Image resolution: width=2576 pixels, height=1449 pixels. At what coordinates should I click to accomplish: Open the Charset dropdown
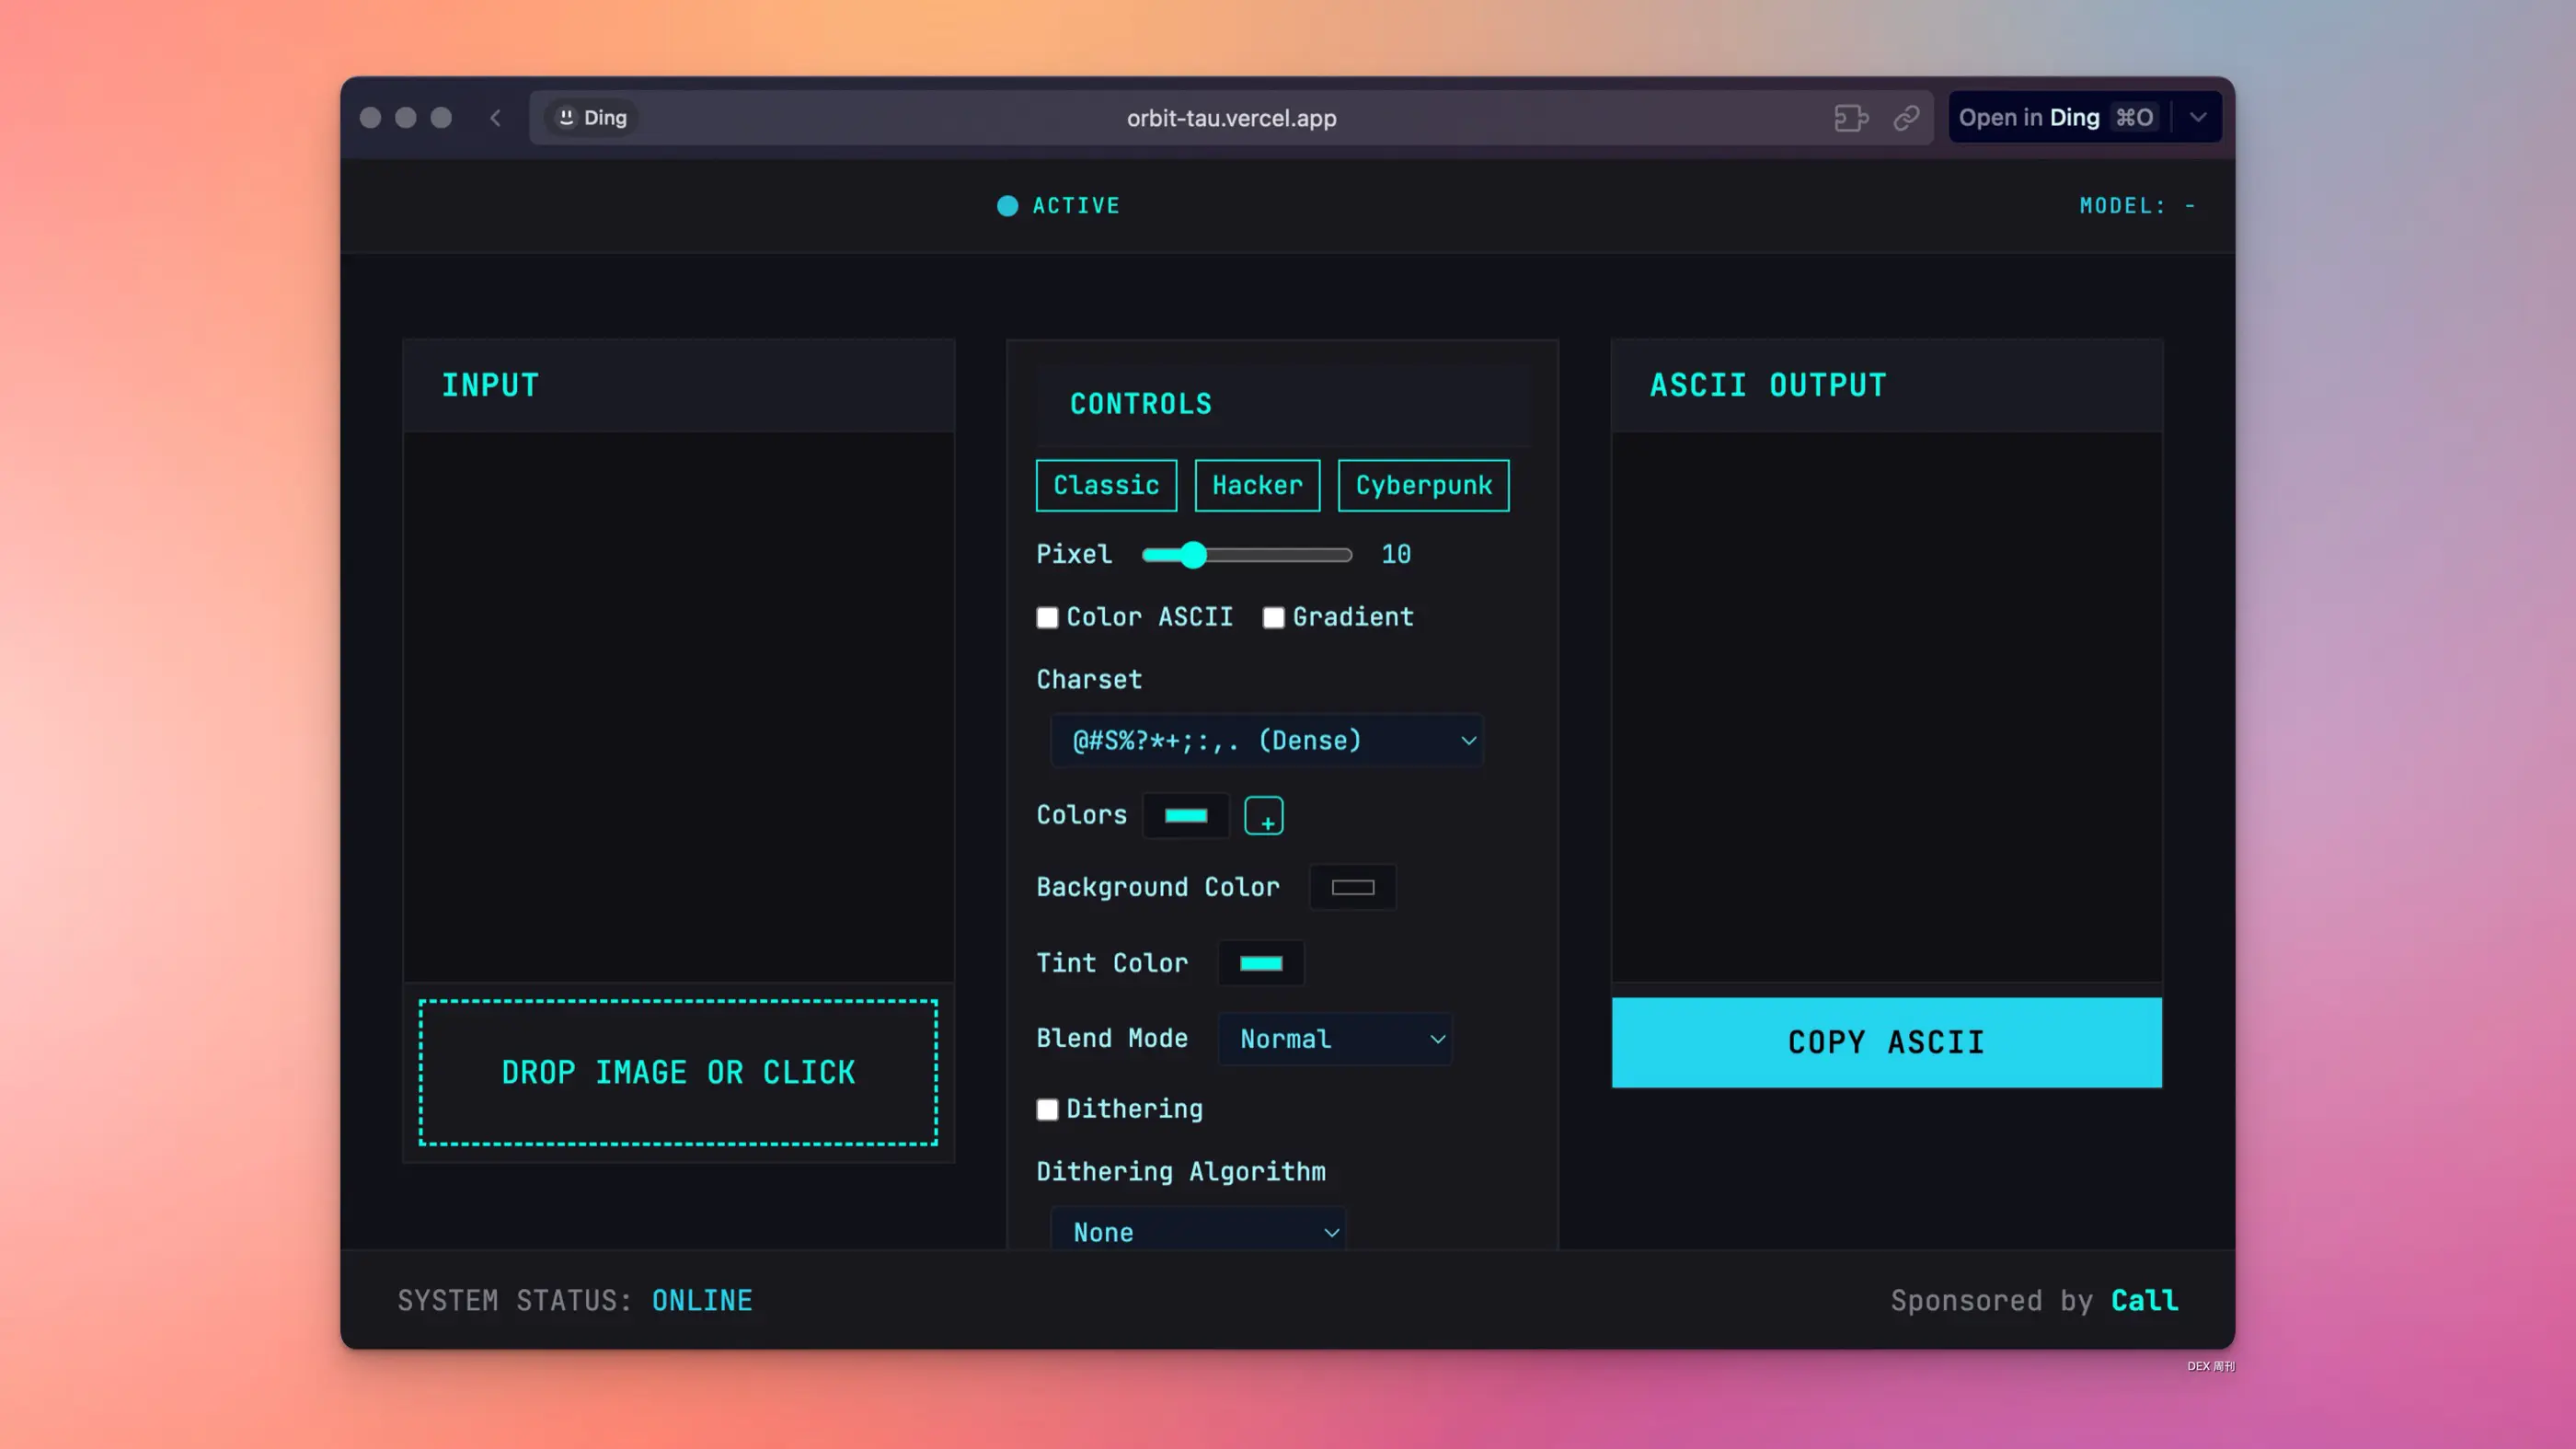[1266, 741]
